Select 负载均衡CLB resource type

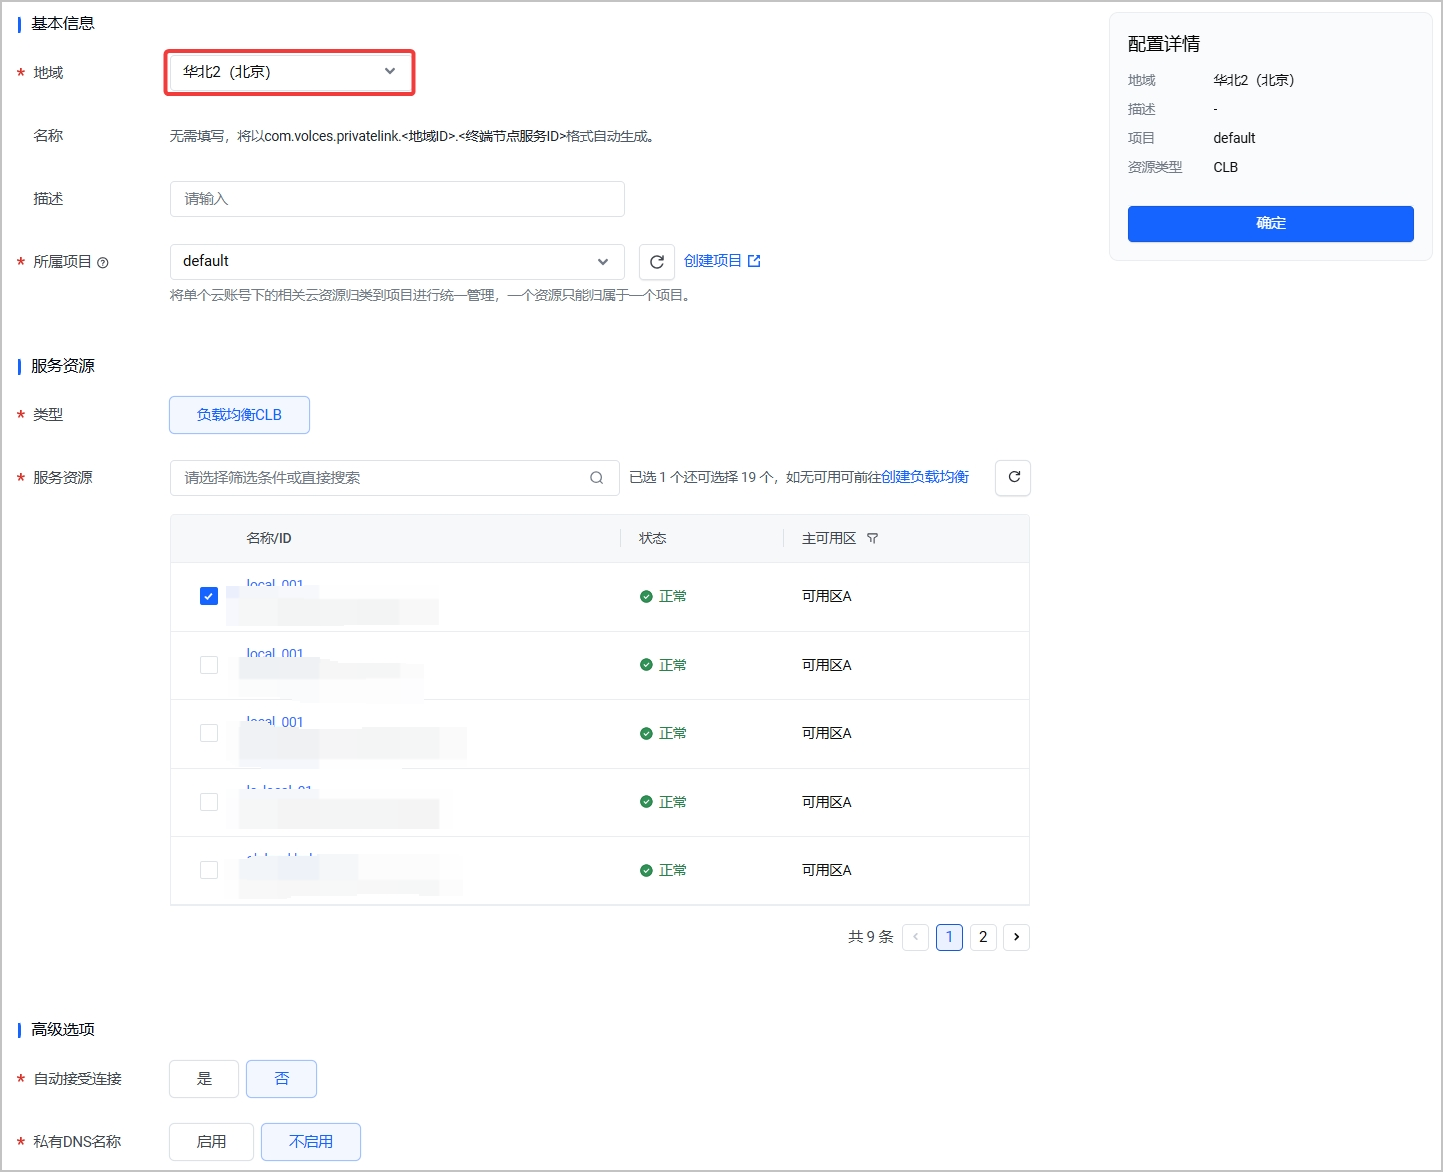(239, 415)
